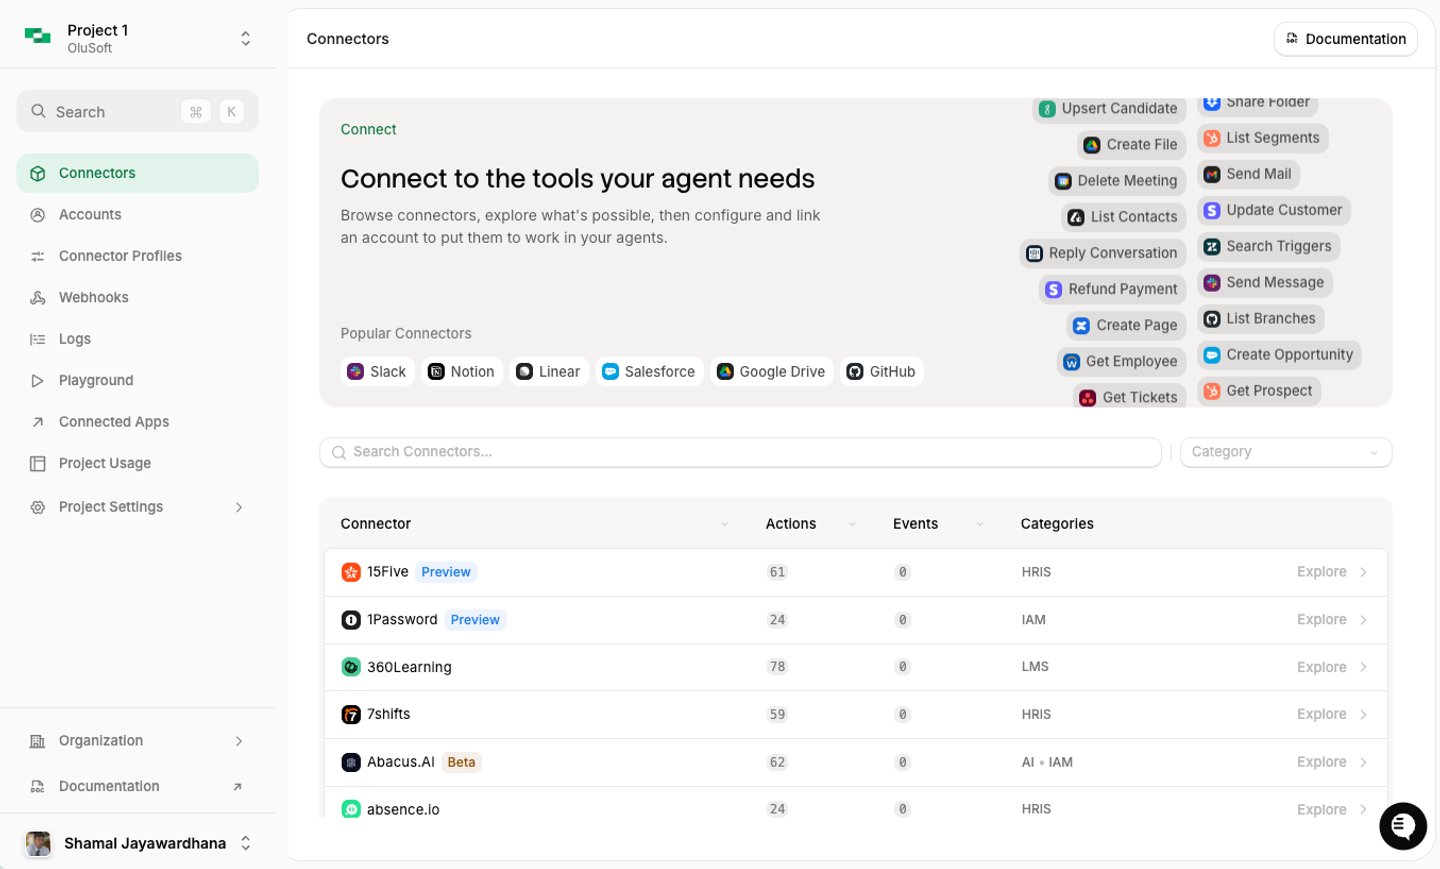Click the external link icon beside Documentation
Viewport: 1440px width, 869px height.
click(x=238, y=787)
